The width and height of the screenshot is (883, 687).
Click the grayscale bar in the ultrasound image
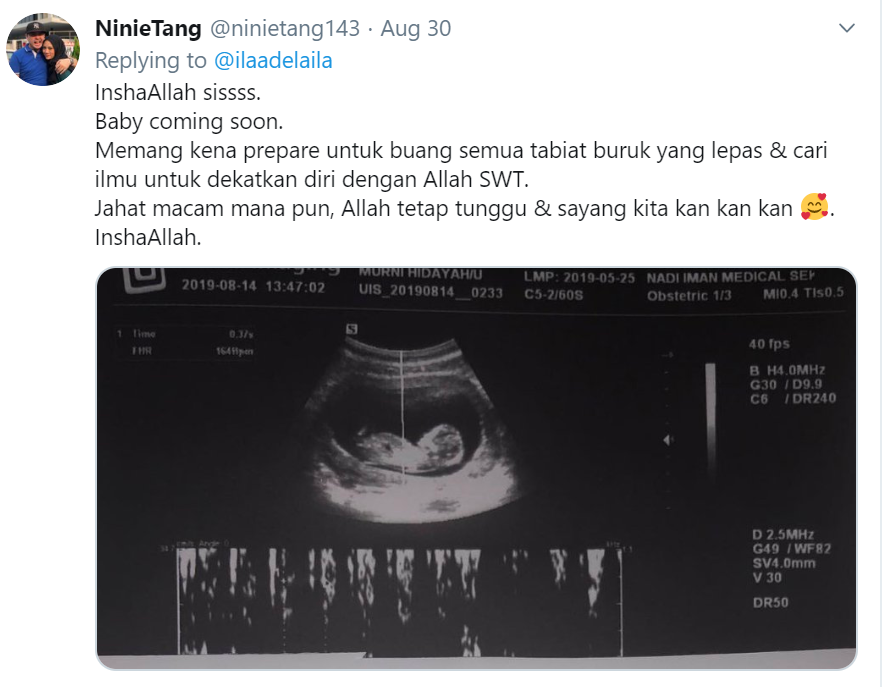pos(711,420)
